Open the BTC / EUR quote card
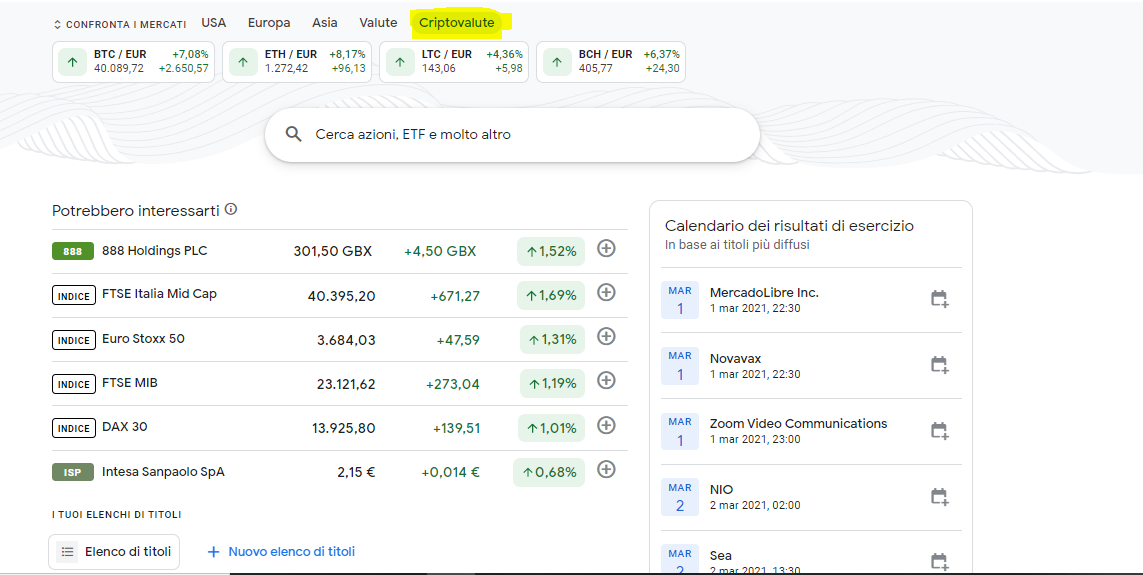1143x575 pixels. pos(133,62)
